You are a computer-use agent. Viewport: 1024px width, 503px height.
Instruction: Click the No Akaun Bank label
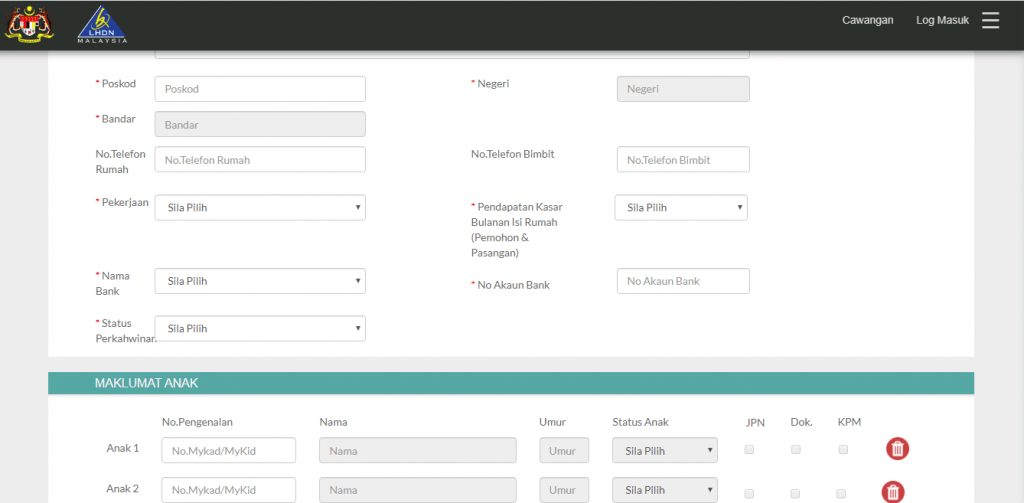(513, 285)
